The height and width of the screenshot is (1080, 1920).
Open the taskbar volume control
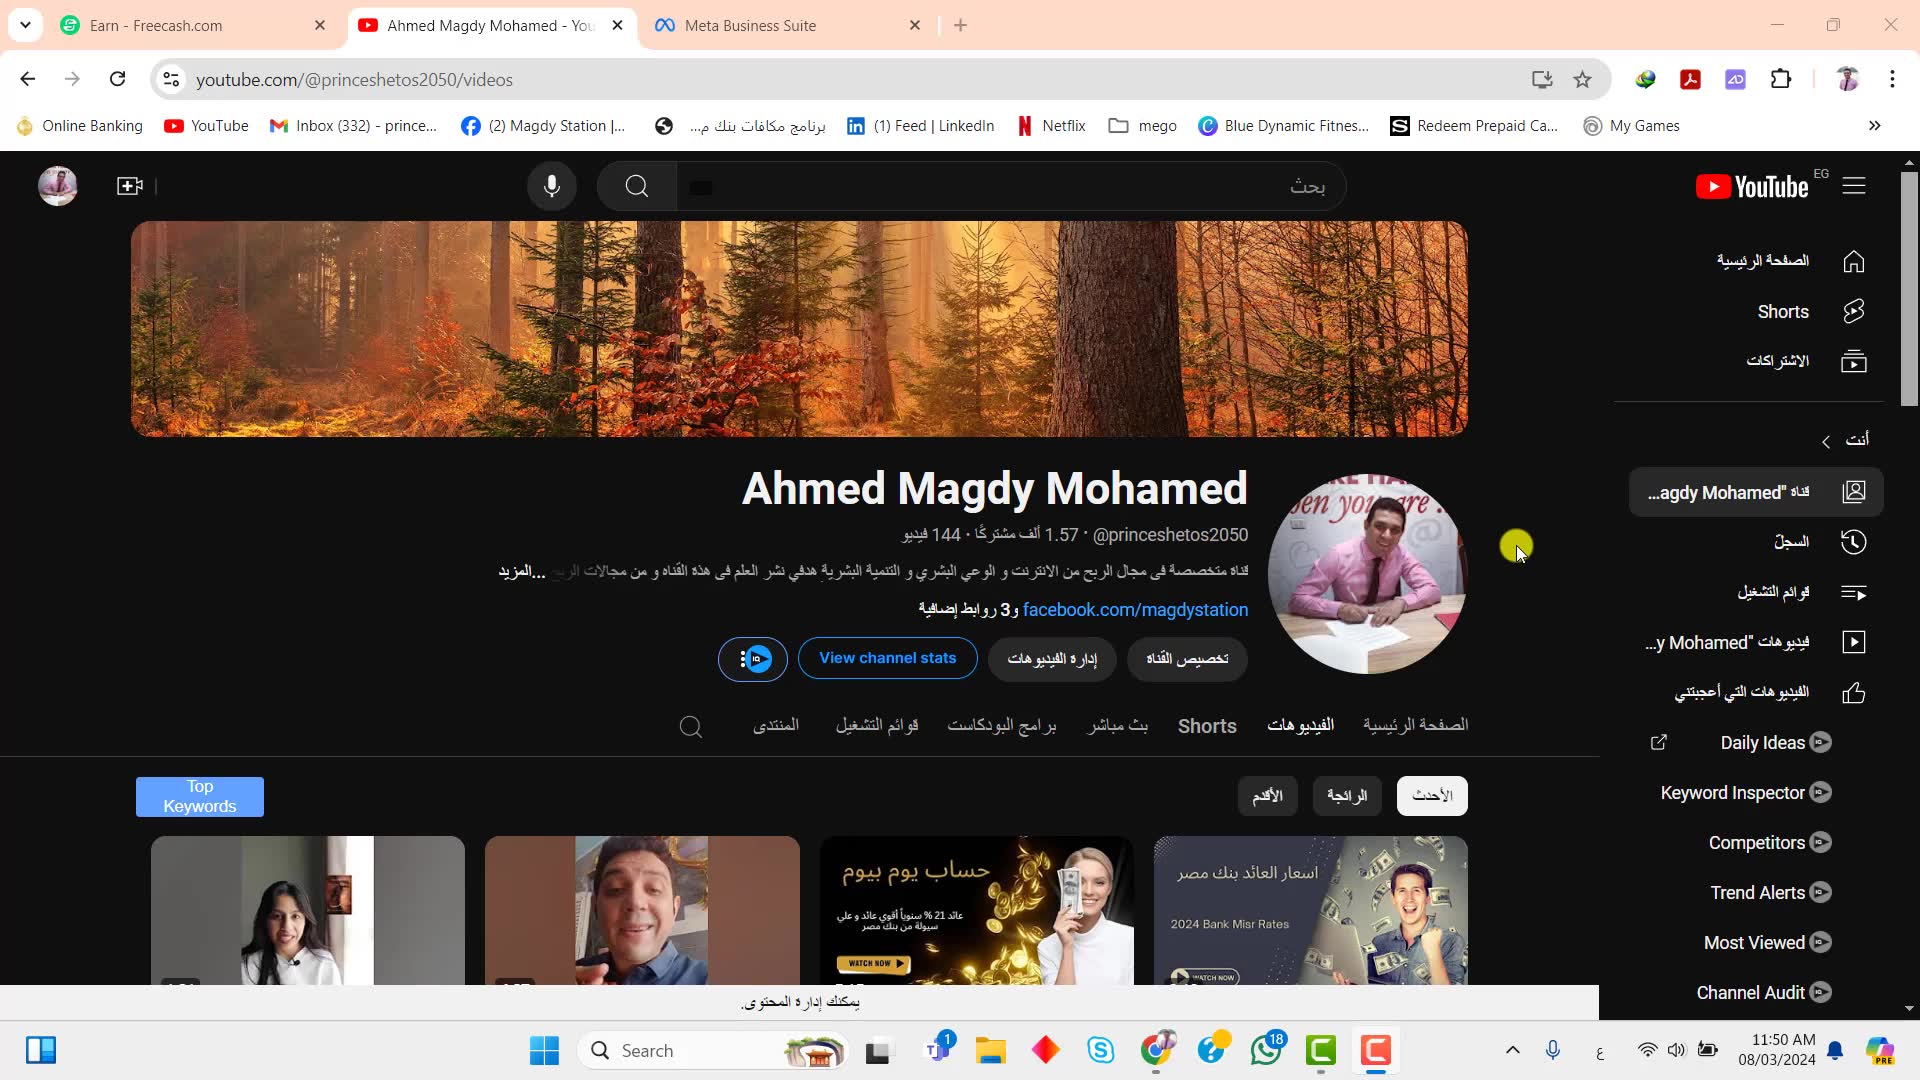[1676, 1050]
